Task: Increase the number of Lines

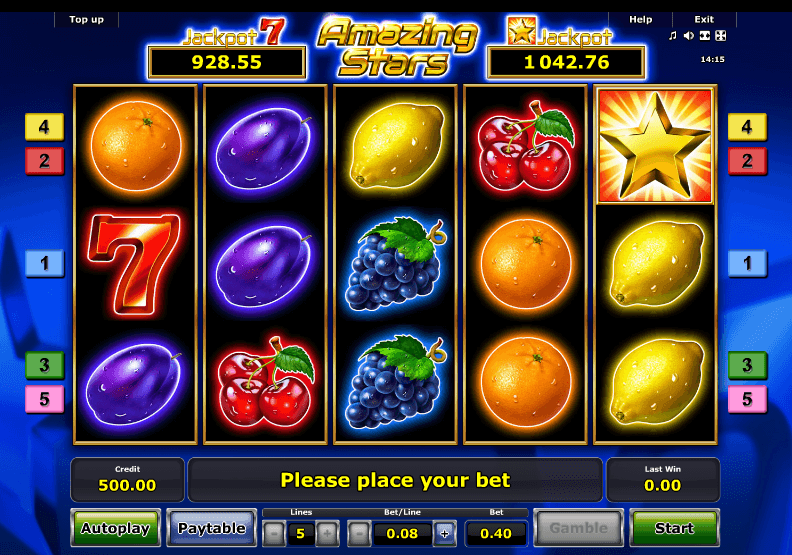Action: 327,533
